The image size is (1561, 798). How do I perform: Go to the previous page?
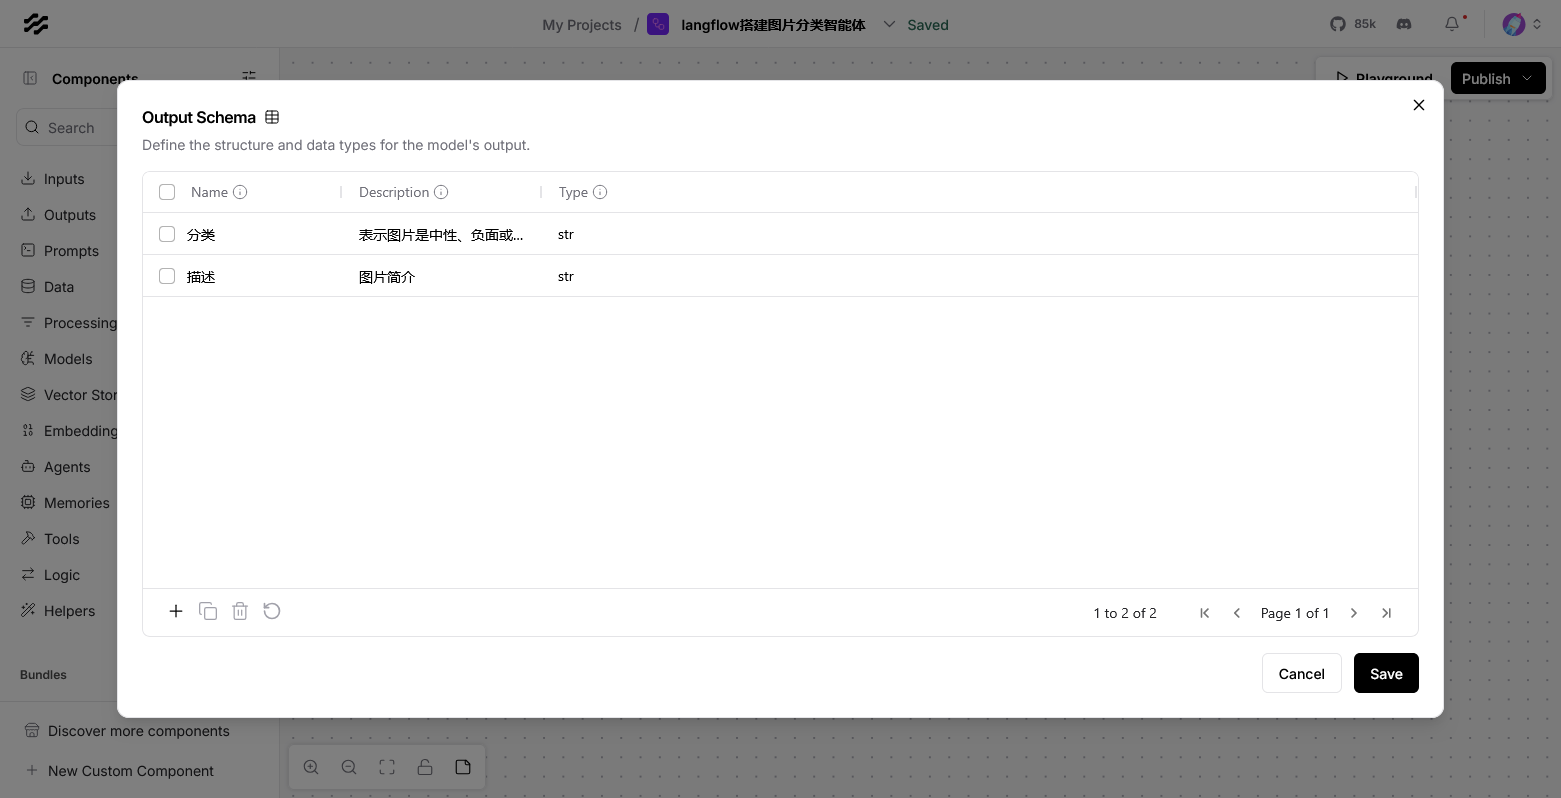[1237, 613]
